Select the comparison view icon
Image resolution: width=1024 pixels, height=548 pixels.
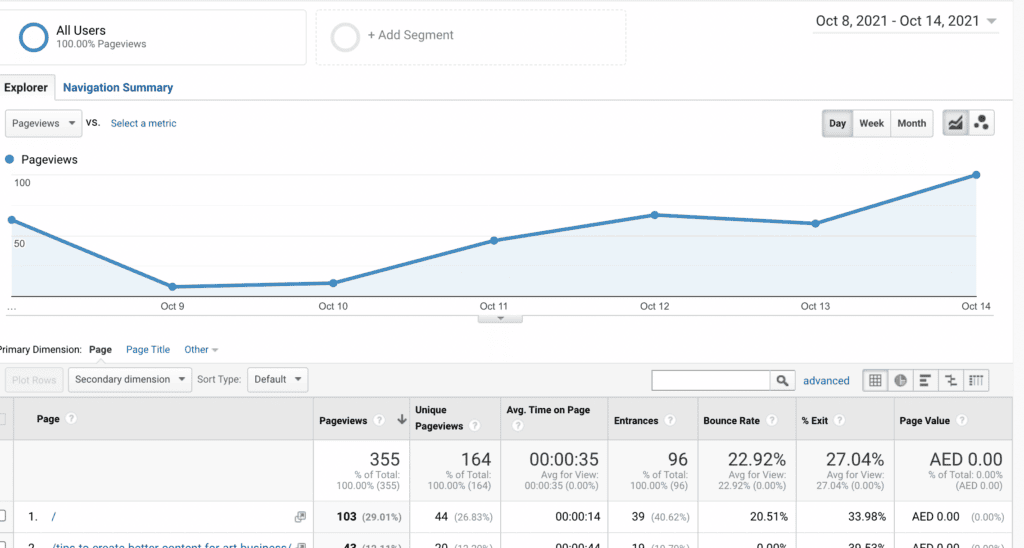pos(951,380)
